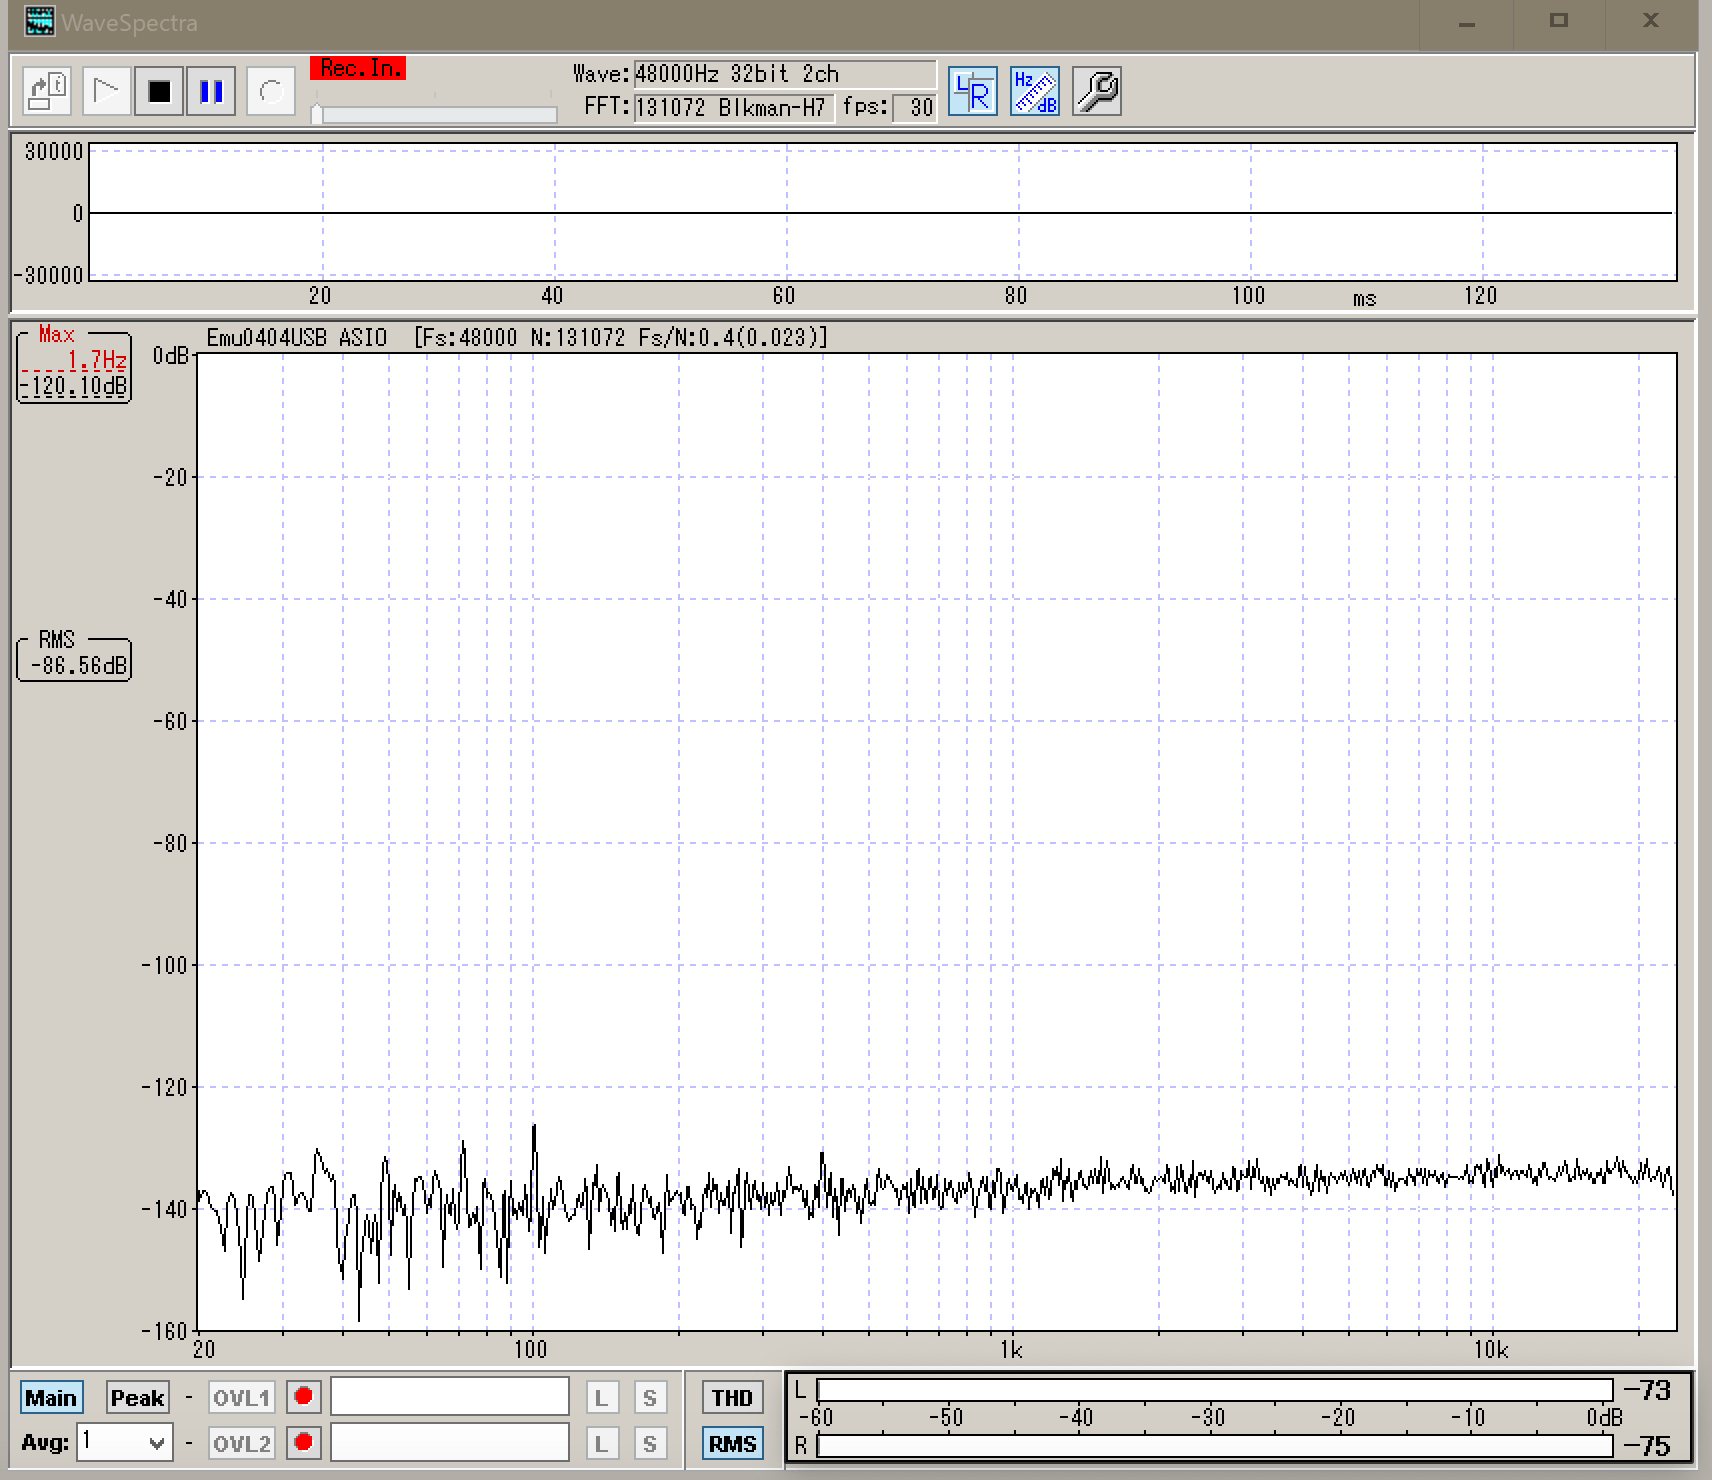Click the R meter value -75
Viewport: 1712px width, 1480px height.
click(1648, 1446)
